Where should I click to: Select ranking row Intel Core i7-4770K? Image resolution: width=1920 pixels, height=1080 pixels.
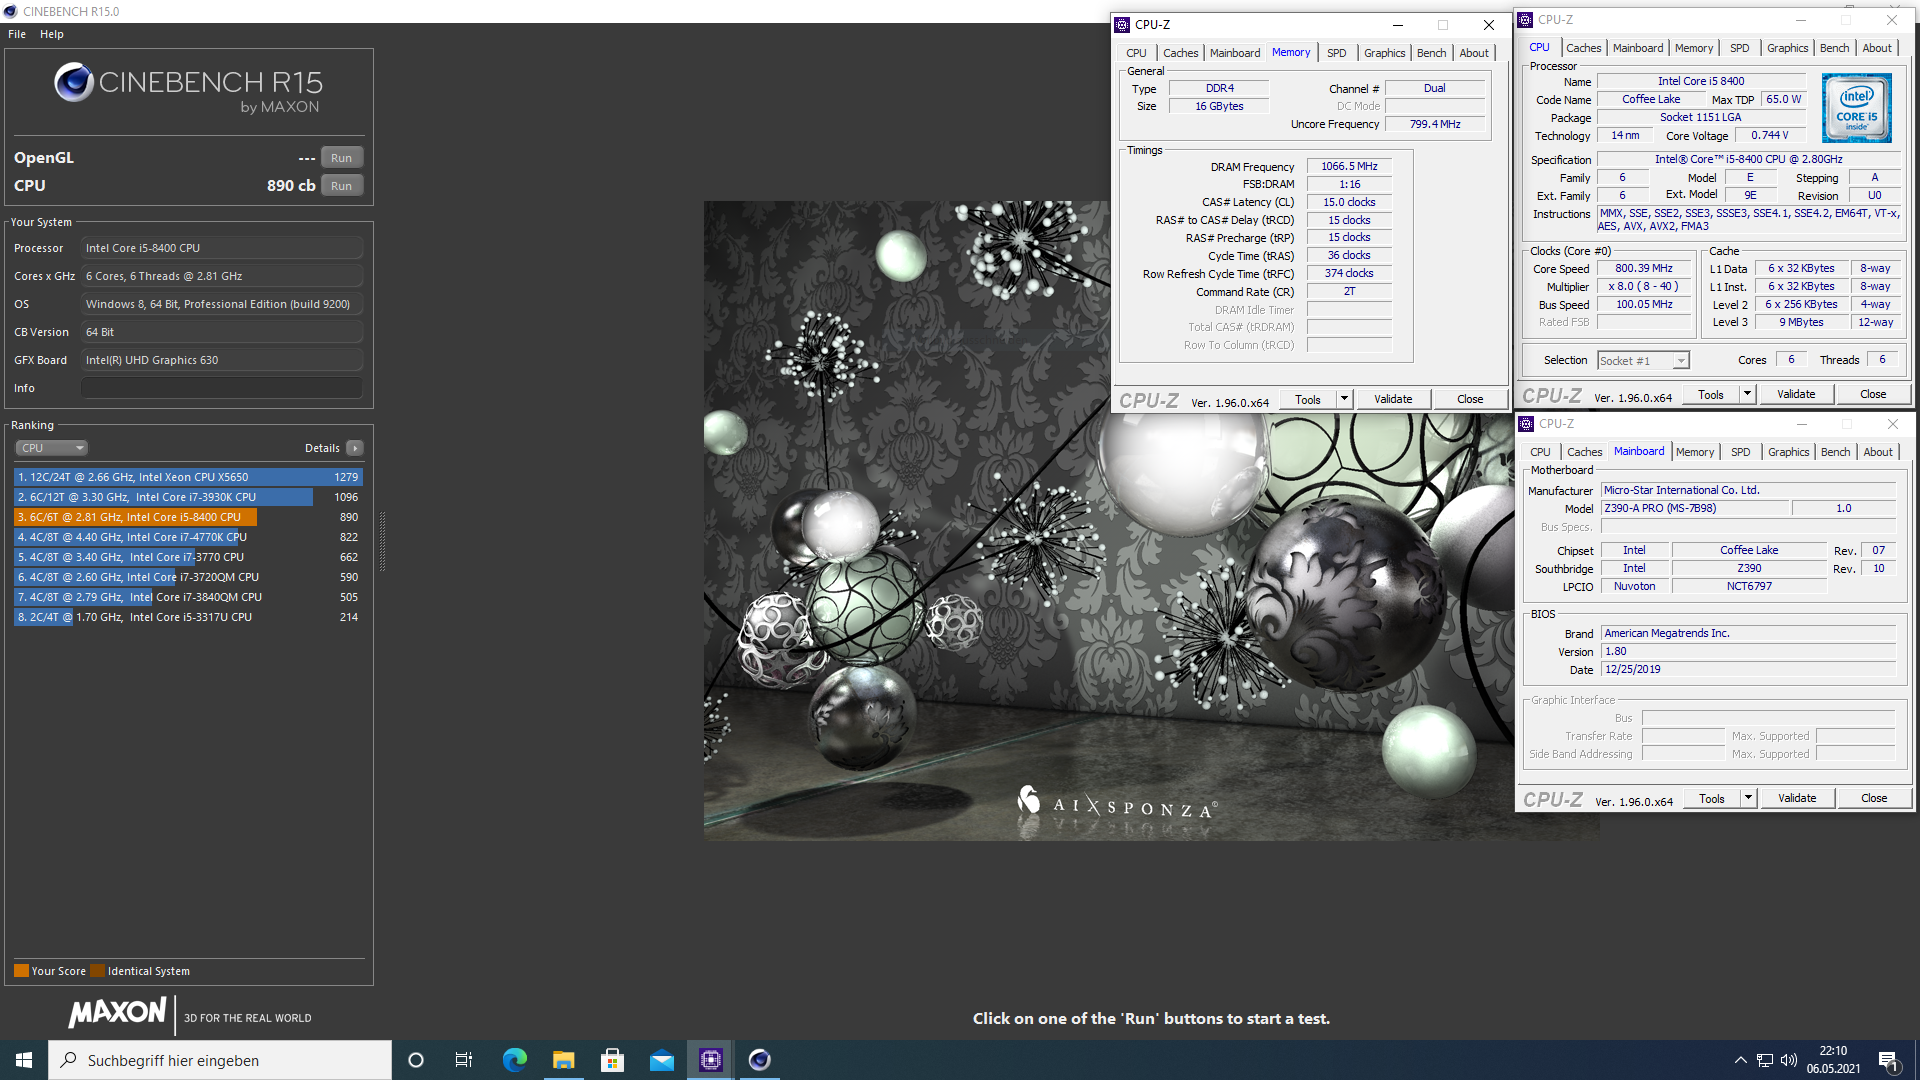[x=188, y=537]
